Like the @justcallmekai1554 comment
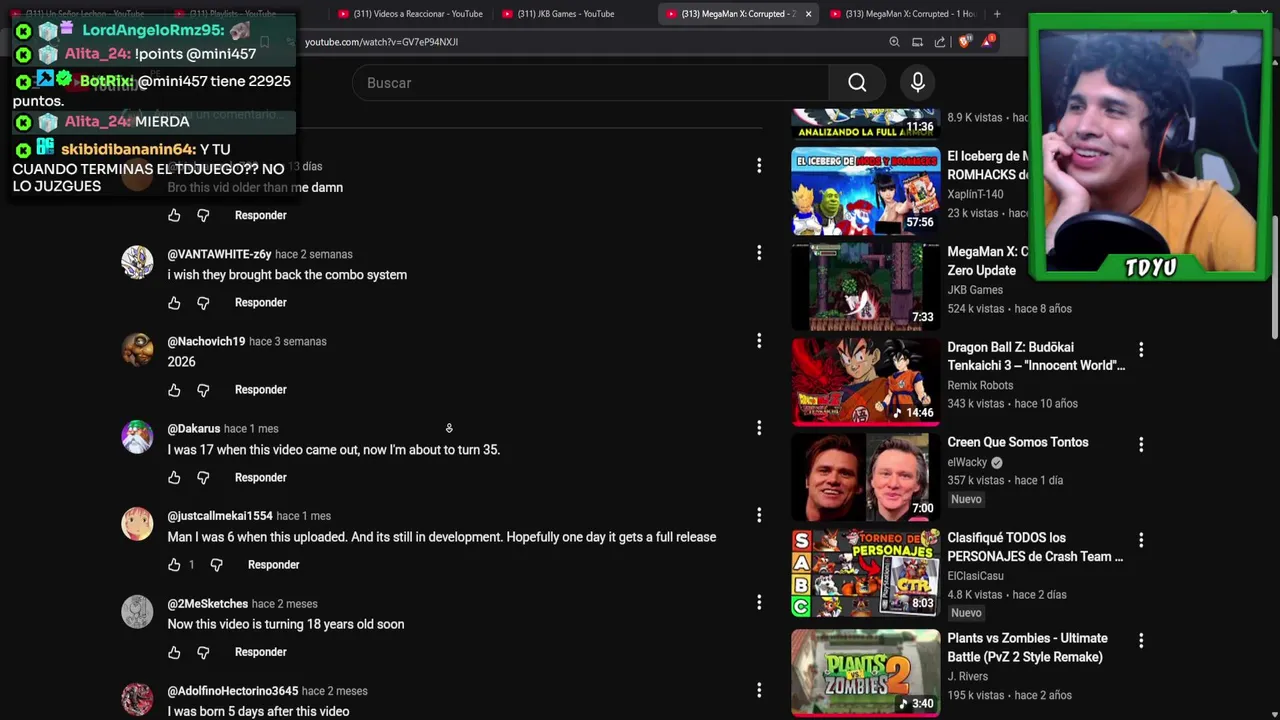Screen dimensions: 1280x720 (174, 565)
